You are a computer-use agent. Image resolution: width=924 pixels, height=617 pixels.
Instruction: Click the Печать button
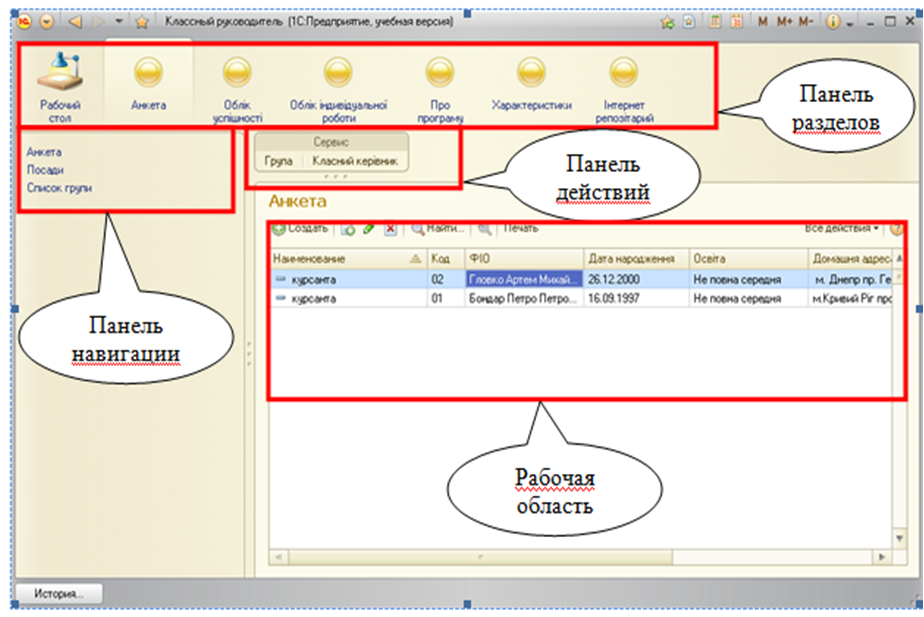coord(520,228)
